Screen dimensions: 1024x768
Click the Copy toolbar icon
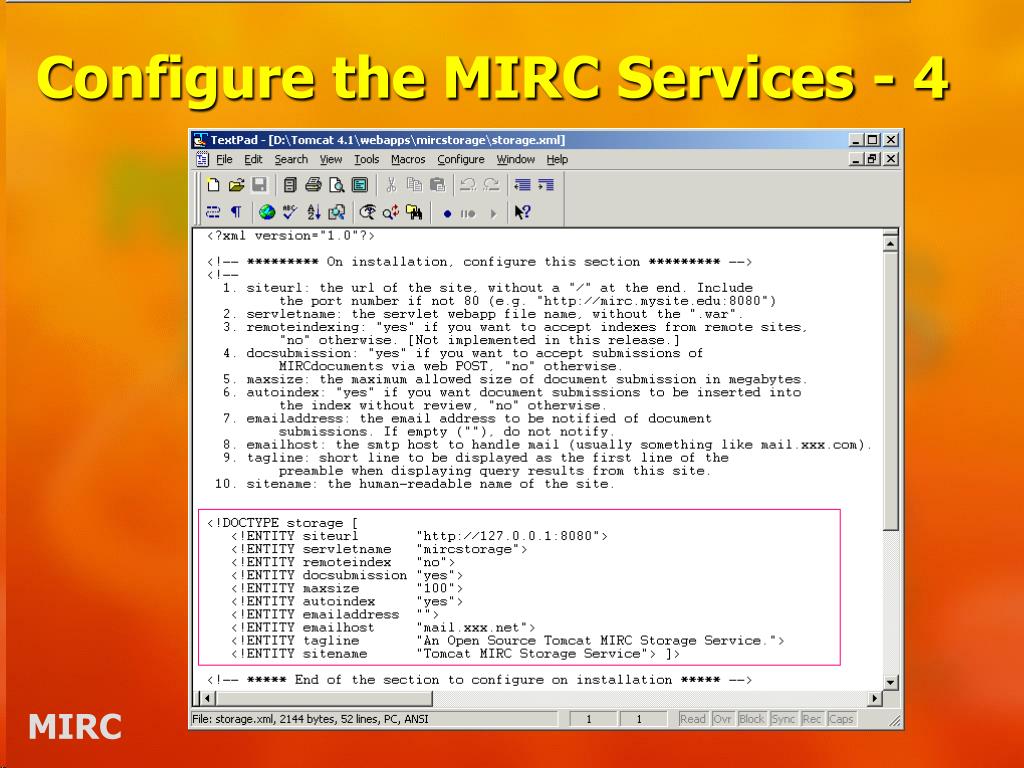tap(414, 185)
